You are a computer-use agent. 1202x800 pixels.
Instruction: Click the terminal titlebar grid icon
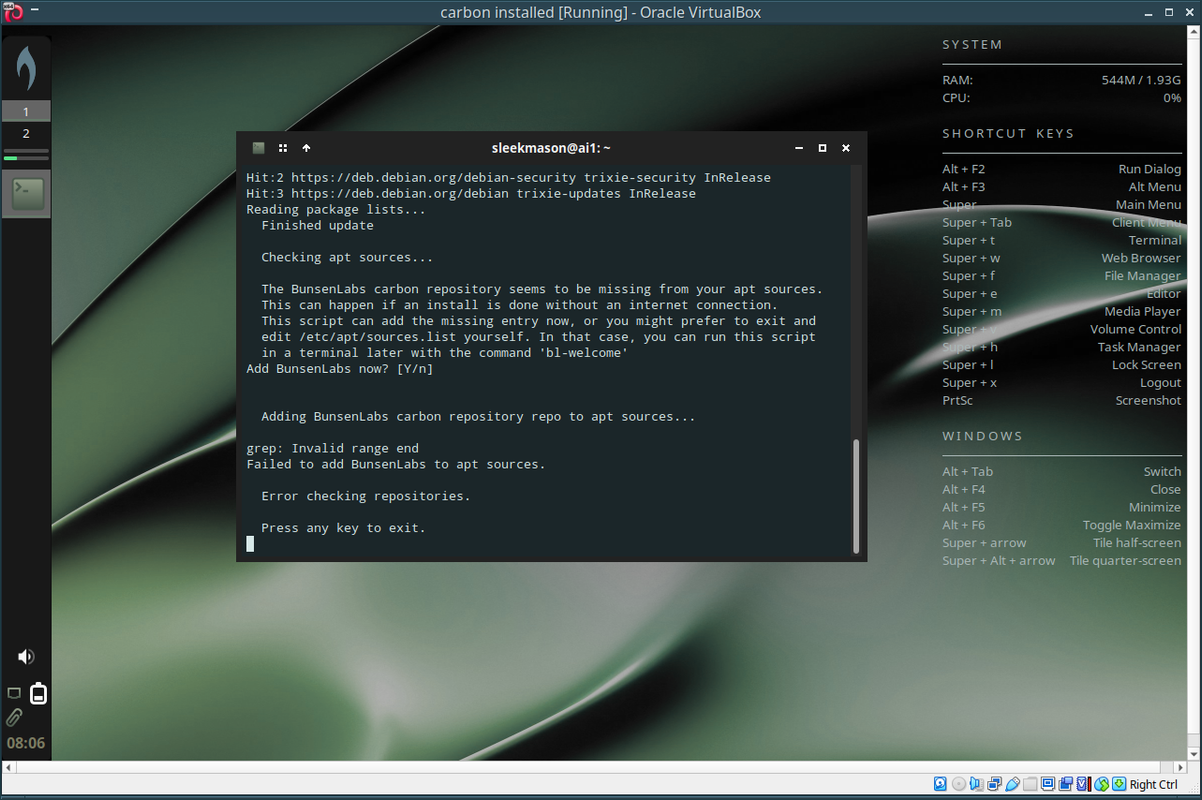coord(283,148)
